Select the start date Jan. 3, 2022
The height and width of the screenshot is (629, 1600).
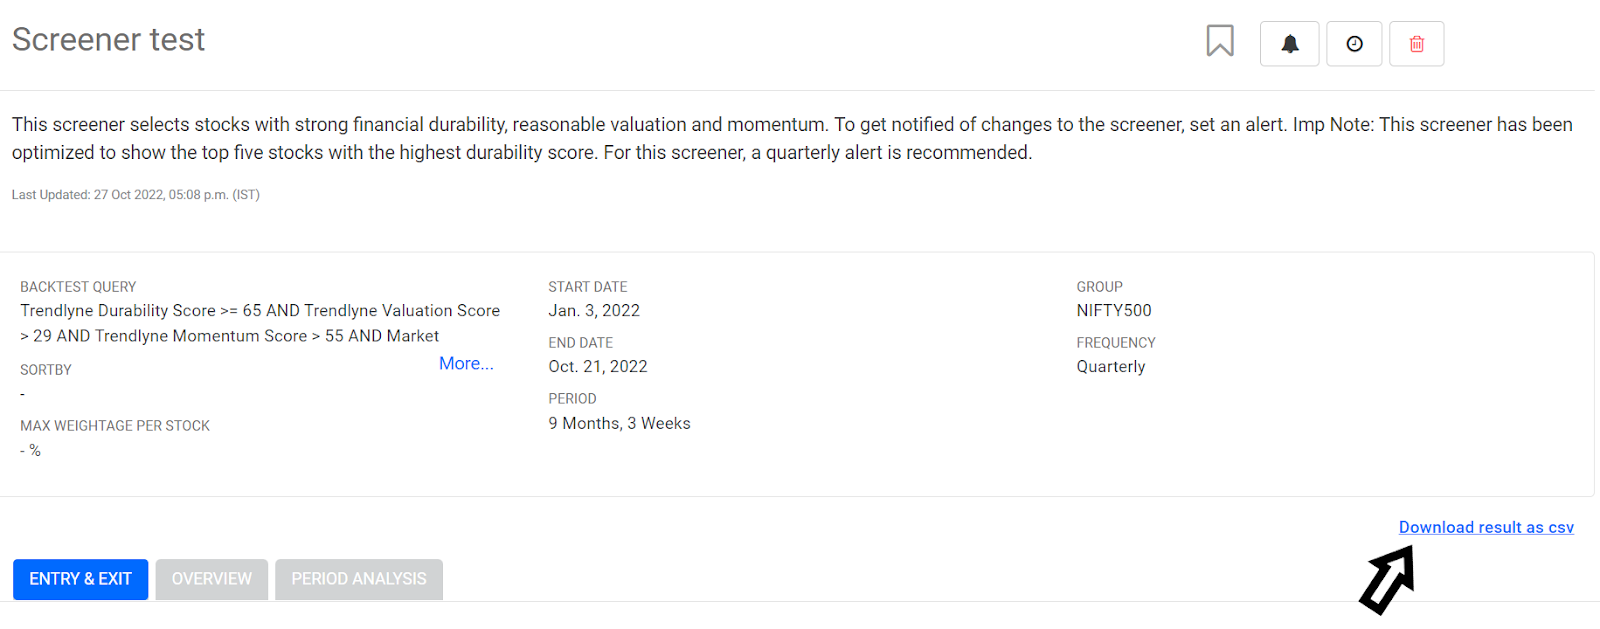tap(594, 310)
